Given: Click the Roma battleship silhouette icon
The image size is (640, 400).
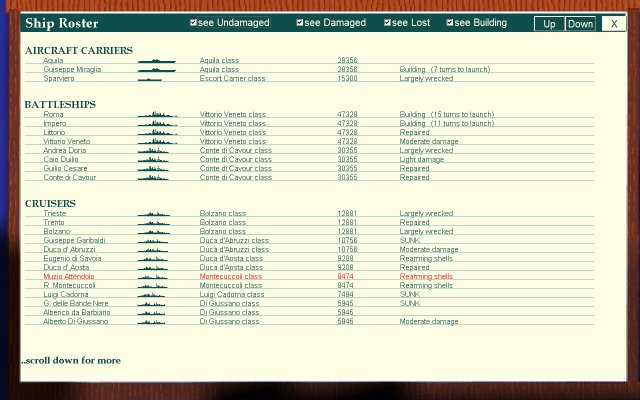Looking at the screenshot, I should (156, 115).
